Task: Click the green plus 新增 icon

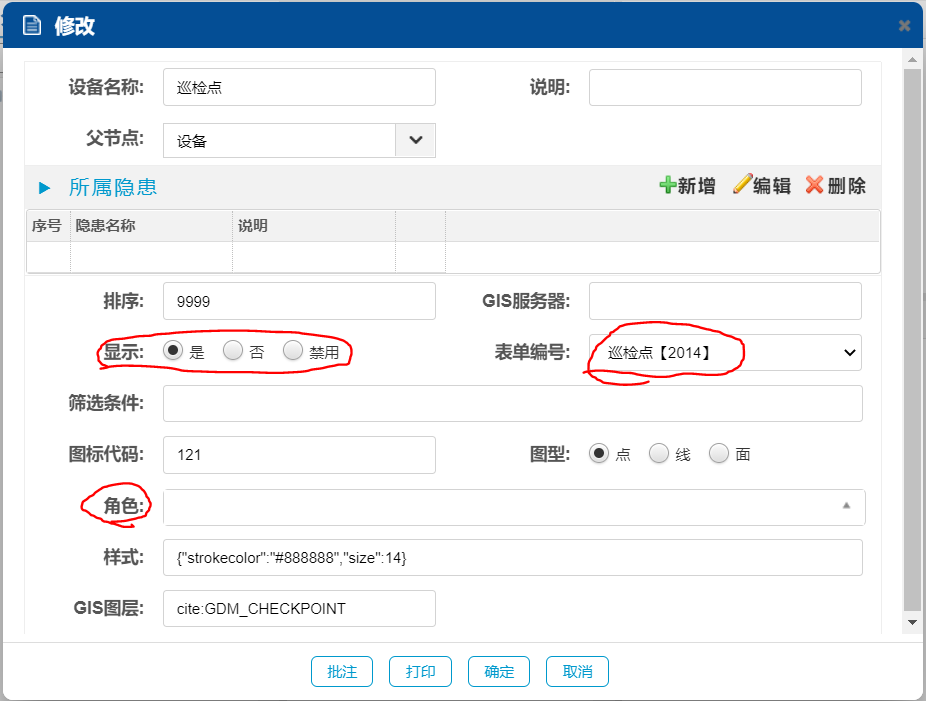Action: (667, 186)
